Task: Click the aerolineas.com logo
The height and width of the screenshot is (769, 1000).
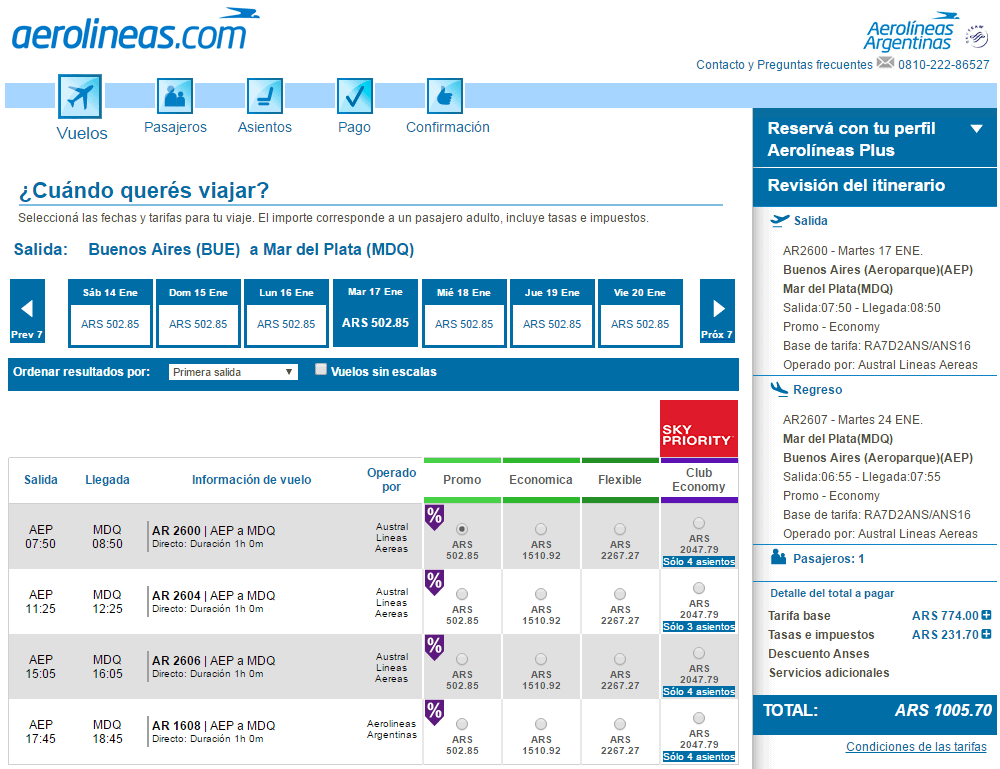Action: coord(135,29)
